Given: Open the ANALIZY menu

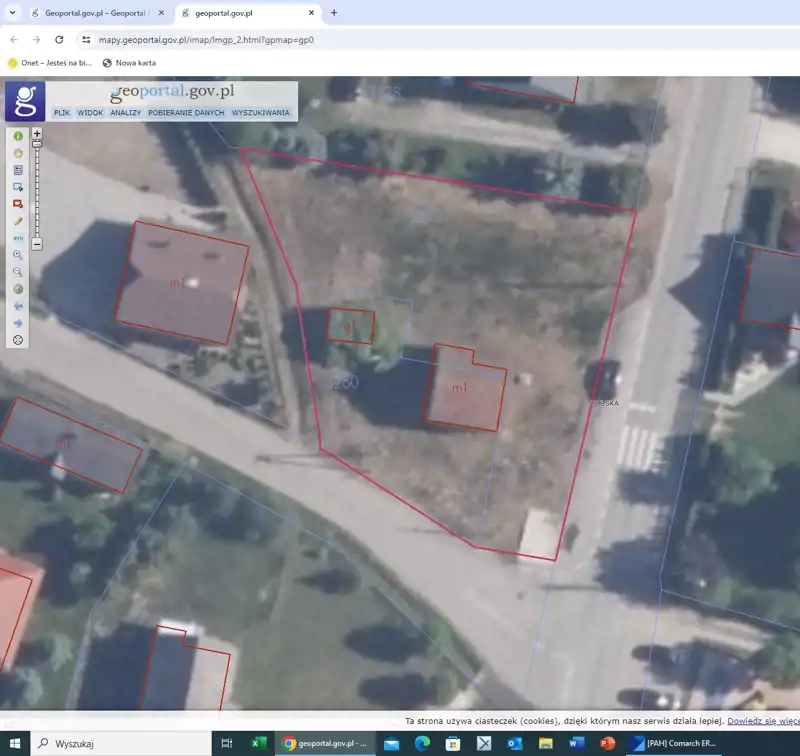Looking at the screenshot, I should pyautogui.click(x=126, y=113).
